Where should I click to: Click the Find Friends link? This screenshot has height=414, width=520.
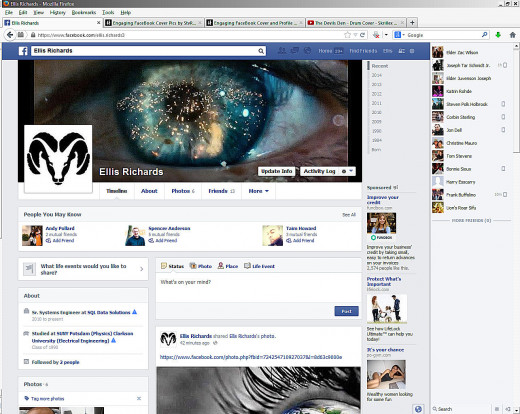coord(363,51)
